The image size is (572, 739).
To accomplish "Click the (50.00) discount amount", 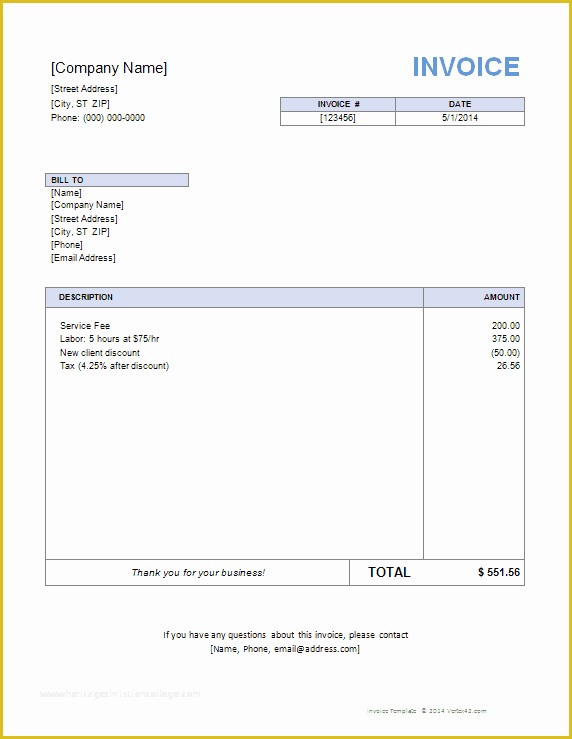I will click(506, 353).
